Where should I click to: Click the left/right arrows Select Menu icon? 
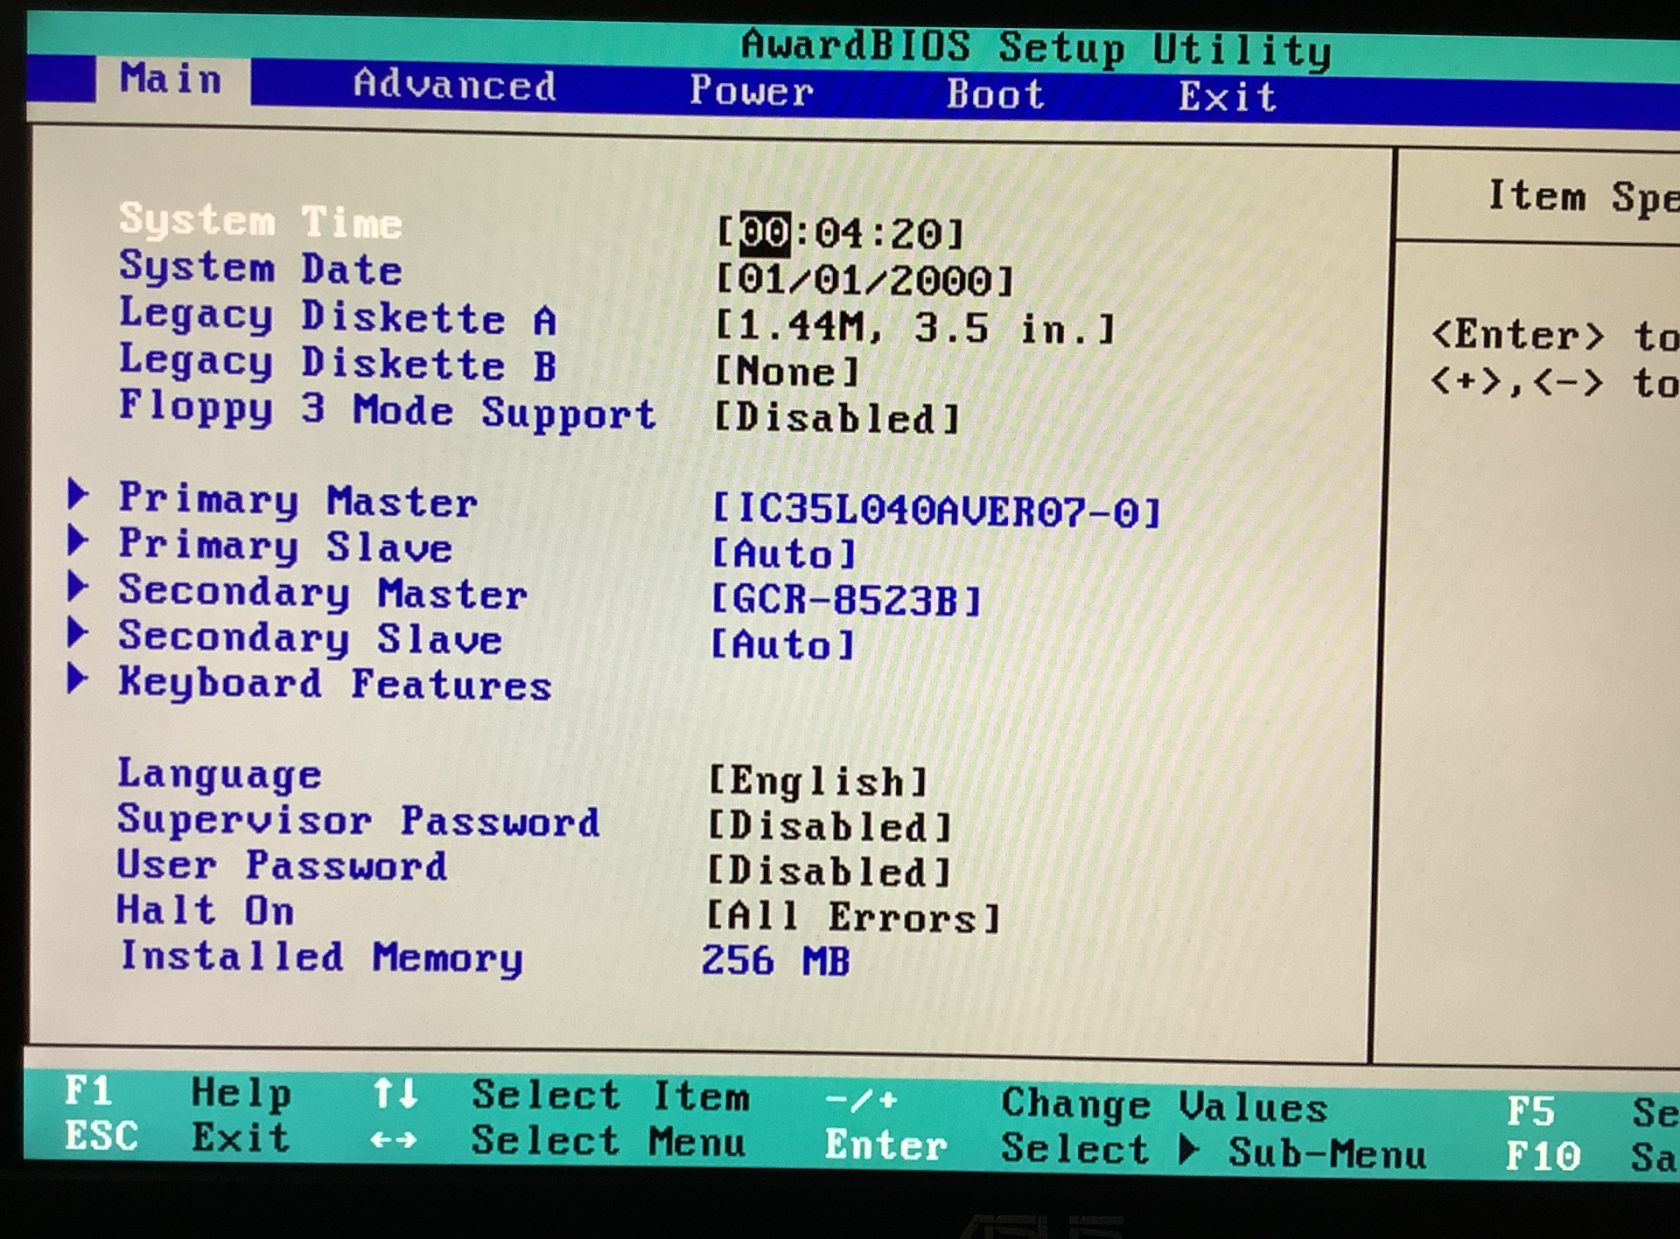393,1139
